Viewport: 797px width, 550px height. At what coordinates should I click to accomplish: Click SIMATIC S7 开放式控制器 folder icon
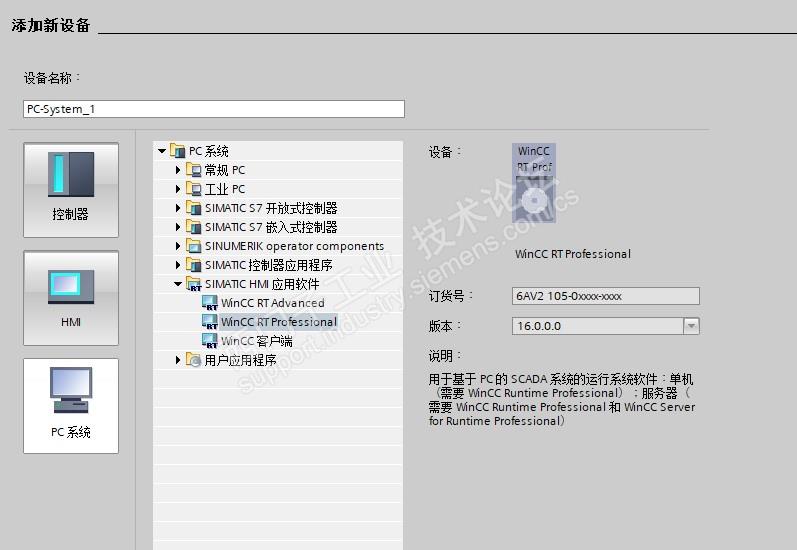click(194, 207)
